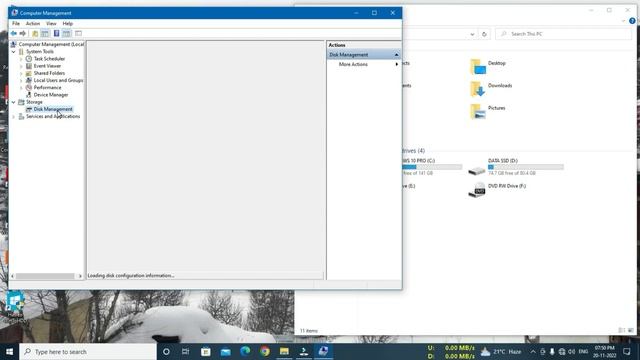Open File Explorer help icon

[632, 21]
